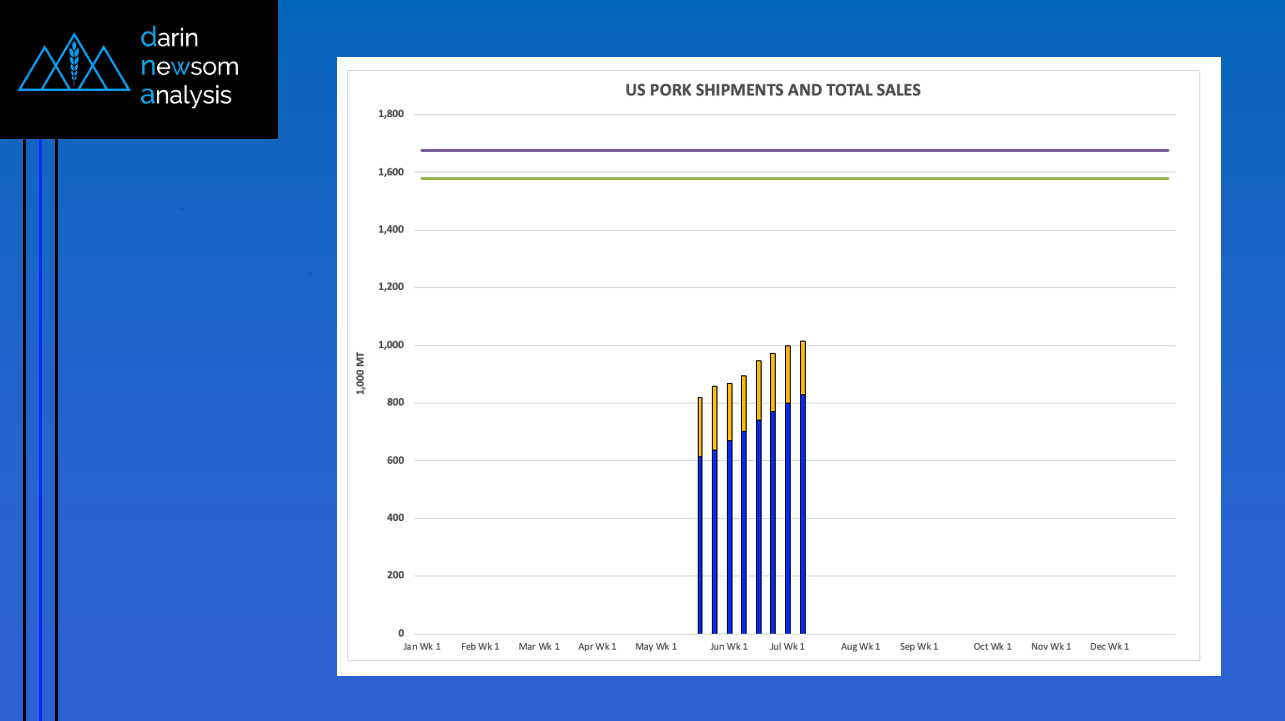Click the "Aug Wk 1" x-axis label
Viewport: 1285px width, 721px height.
pos(861,647)
